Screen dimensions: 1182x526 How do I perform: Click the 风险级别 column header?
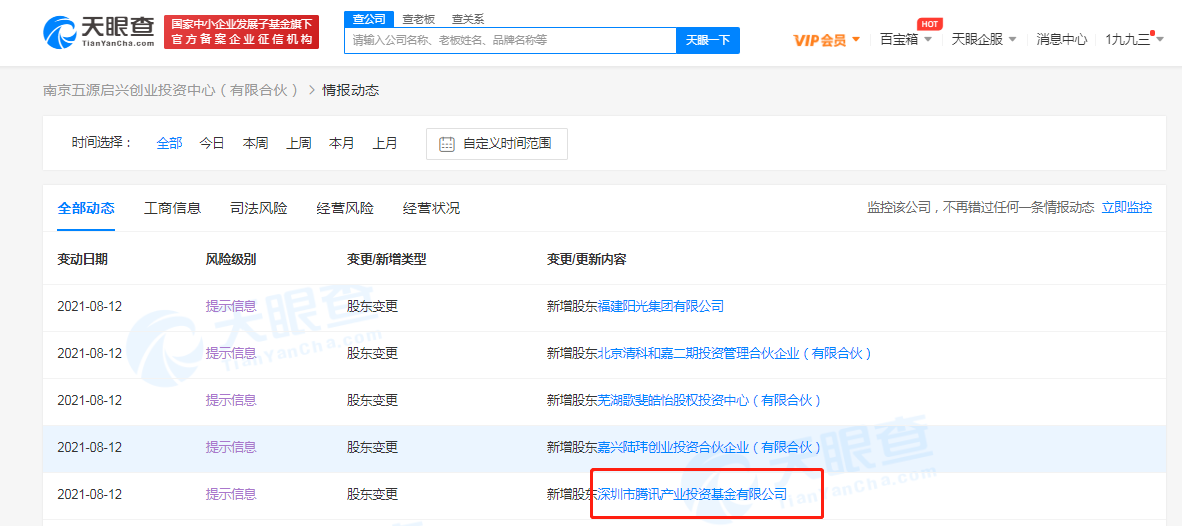click(231, 260)
